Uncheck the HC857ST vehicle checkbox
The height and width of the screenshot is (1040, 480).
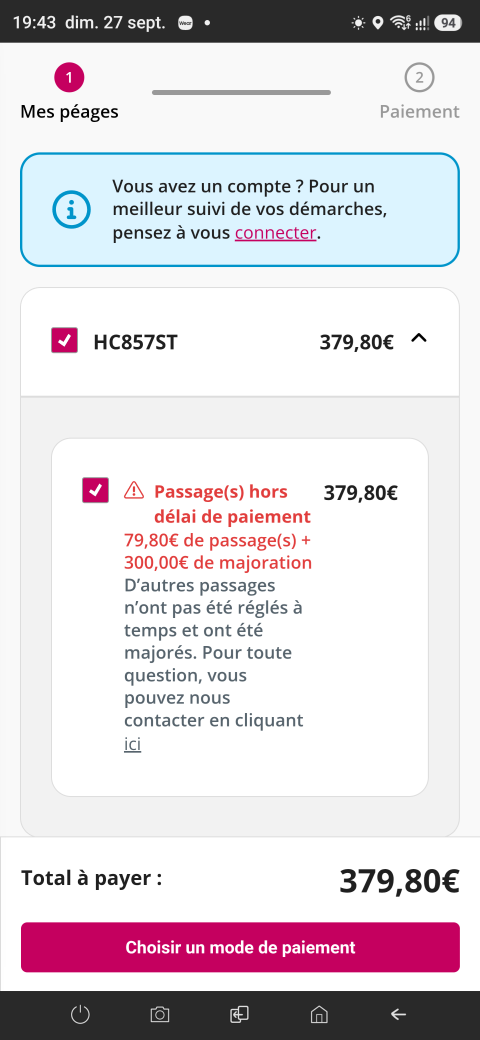(64, 341)
